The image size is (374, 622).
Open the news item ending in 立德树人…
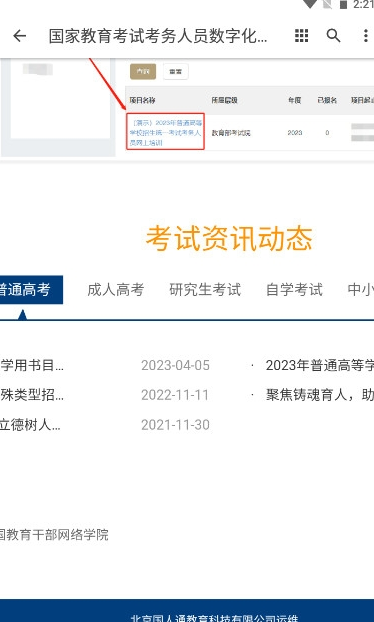pos(30,425)
